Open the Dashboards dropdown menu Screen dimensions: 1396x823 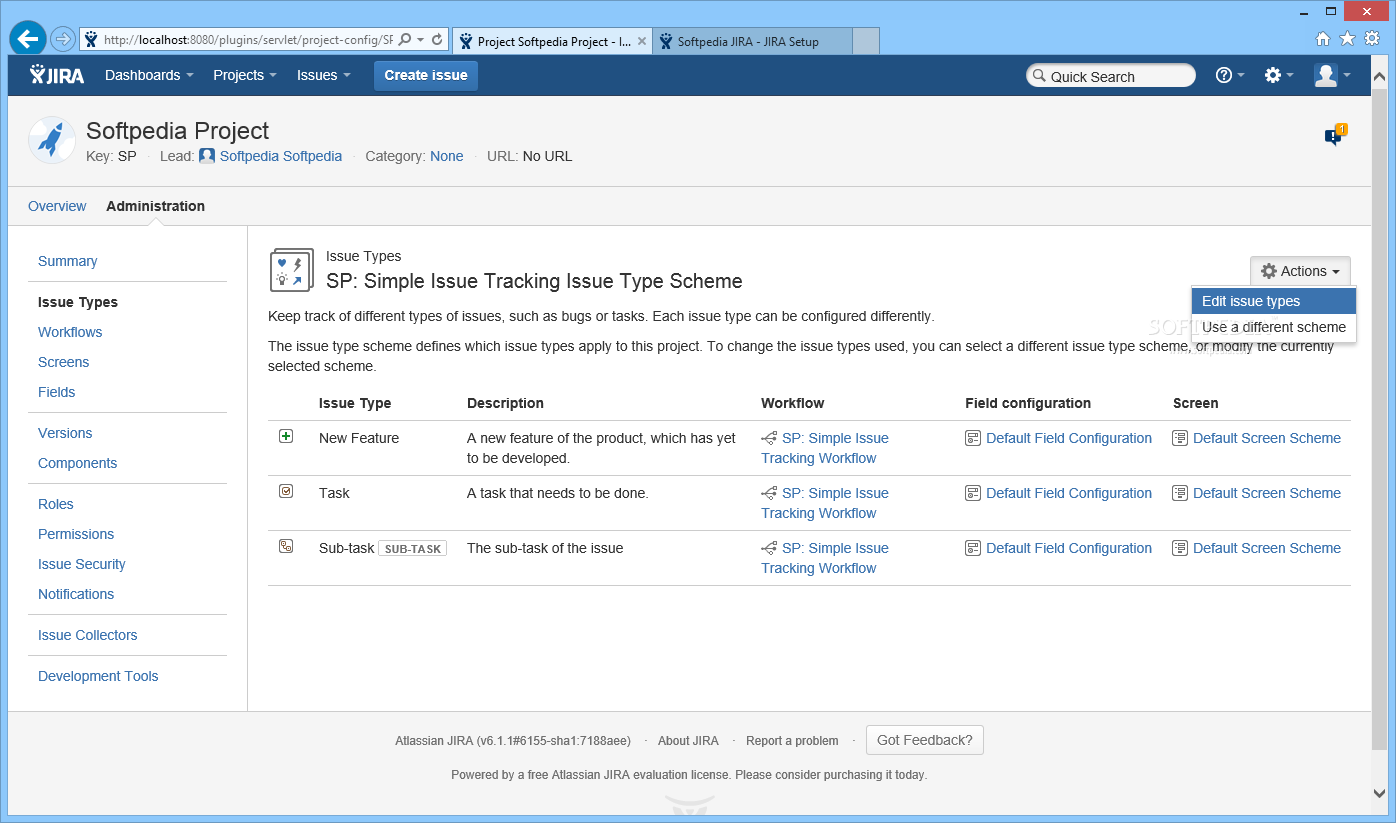coord(149,75)
